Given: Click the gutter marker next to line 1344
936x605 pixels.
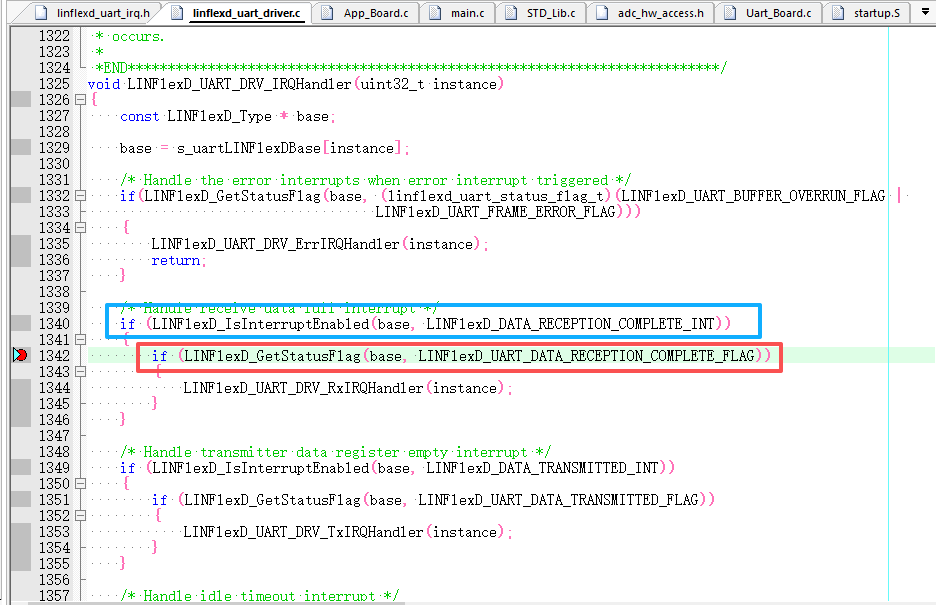Looking at the screenshot, I should coord(20,386).
